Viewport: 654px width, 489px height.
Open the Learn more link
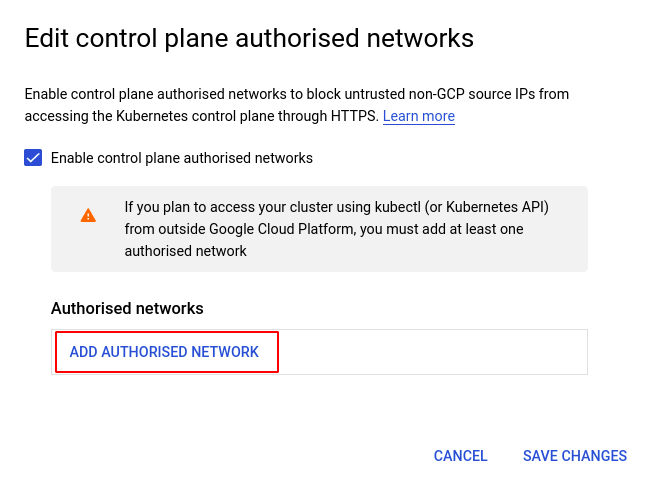coord(418,116)
